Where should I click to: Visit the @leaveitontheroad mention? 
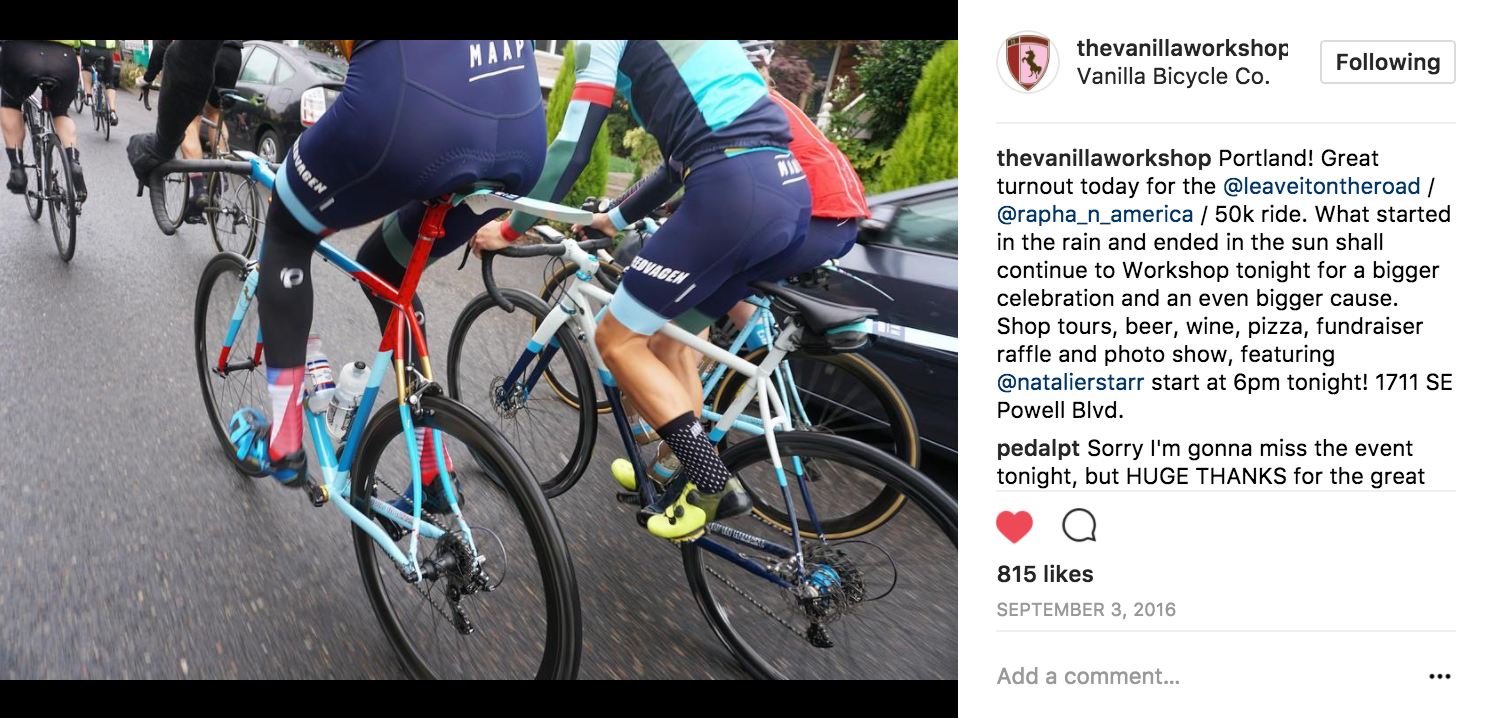coord(1321,186)
